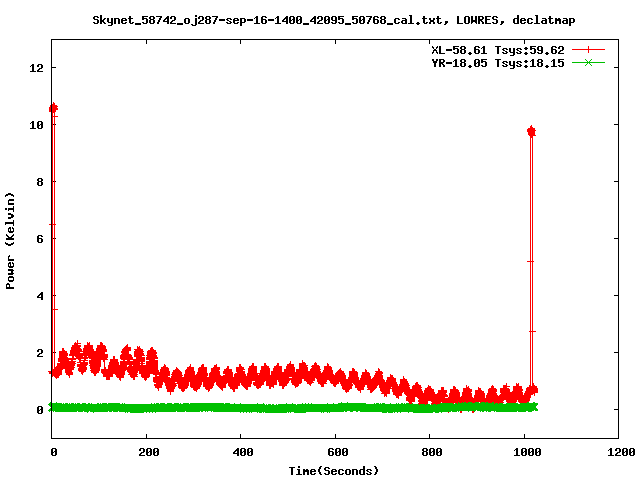Image resolution: width=640 pixels, height=480 pixels.
Task: Click the x-axis tick label 1000
Action: [527, 452]
